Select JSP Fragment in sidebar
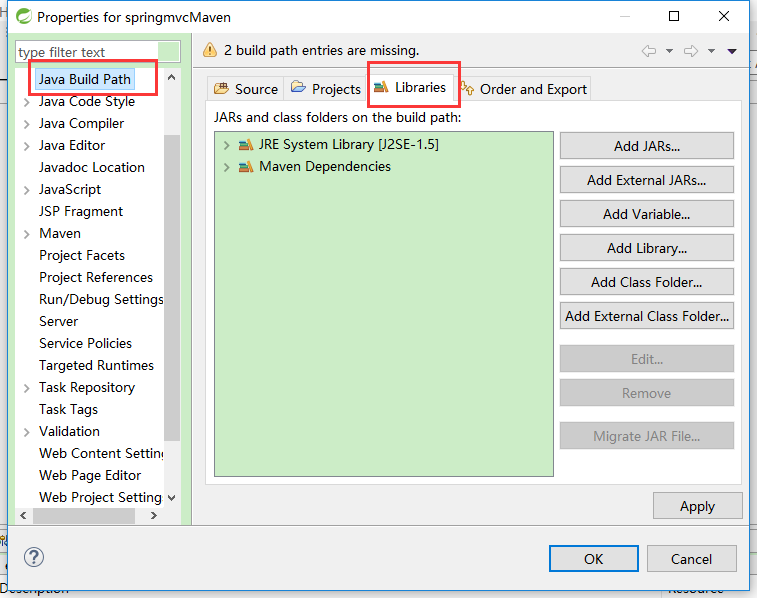 click(x=81, y=211)
